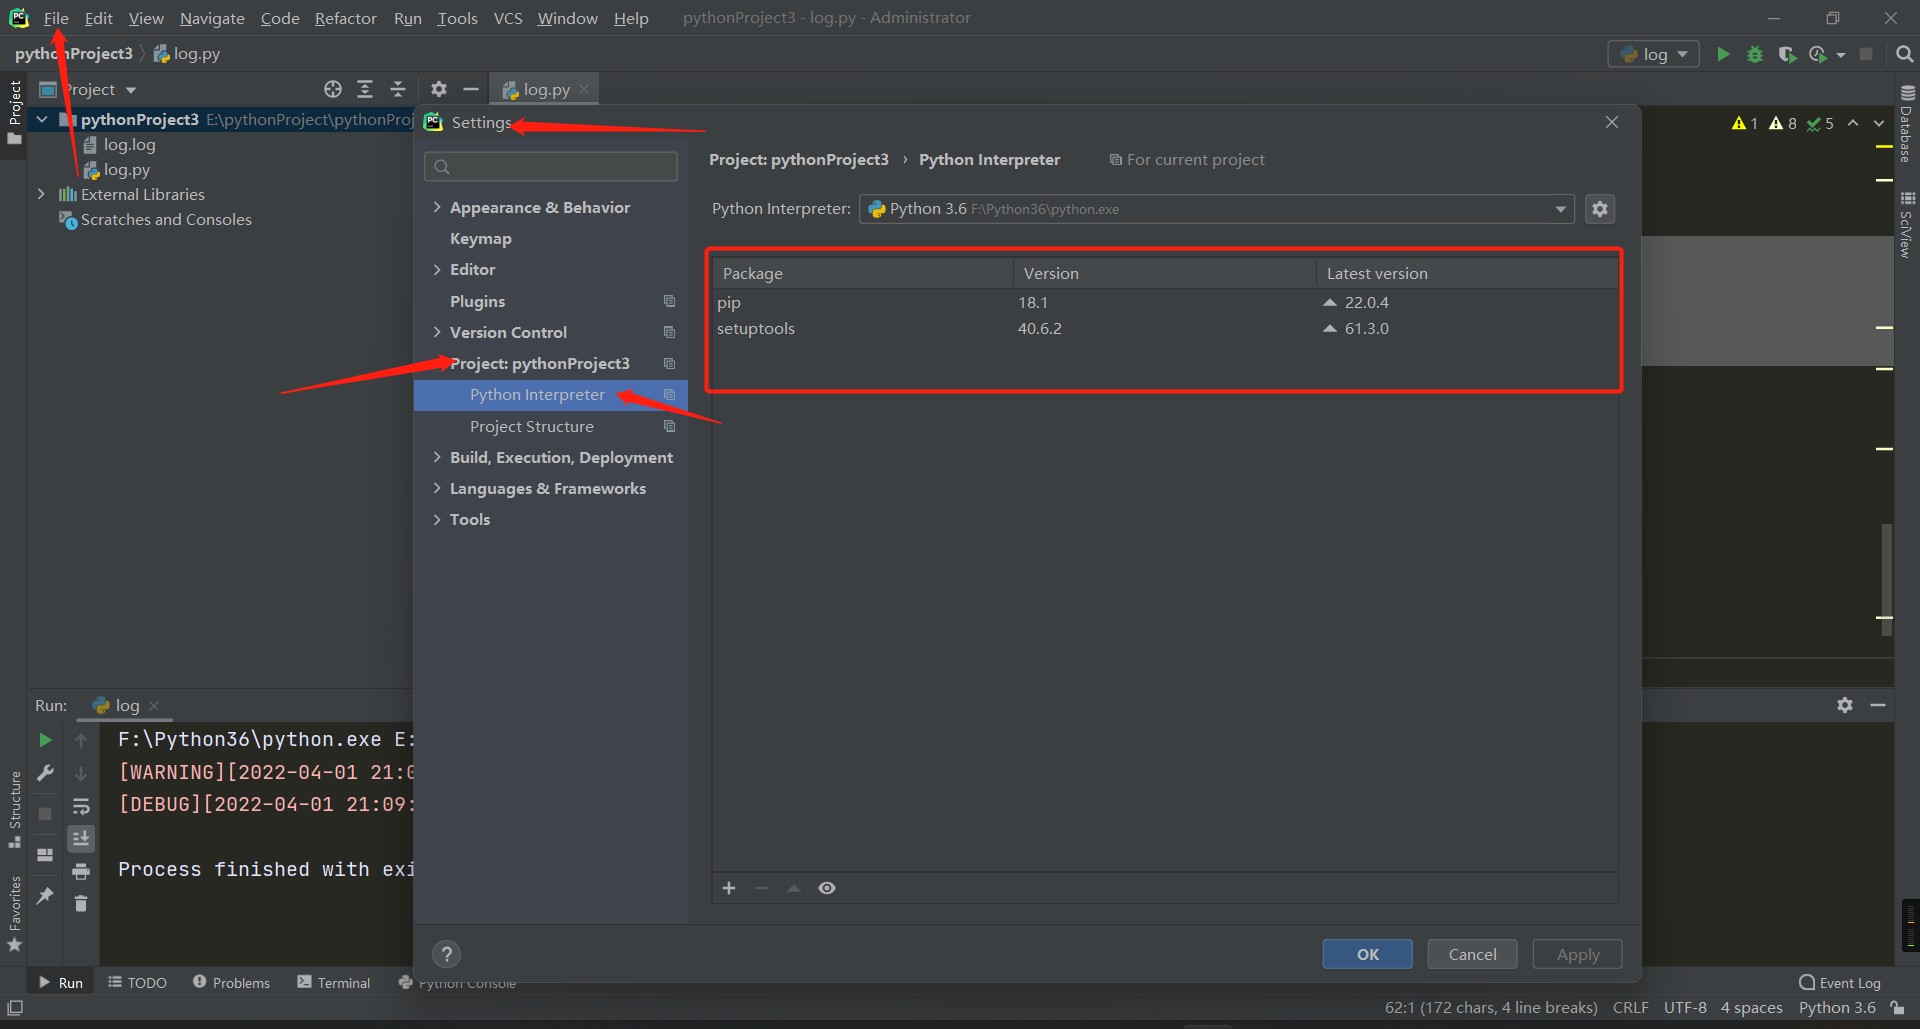Select setuptools package row
This screenshot has height=1029, width=1920.
point(1165,328)
